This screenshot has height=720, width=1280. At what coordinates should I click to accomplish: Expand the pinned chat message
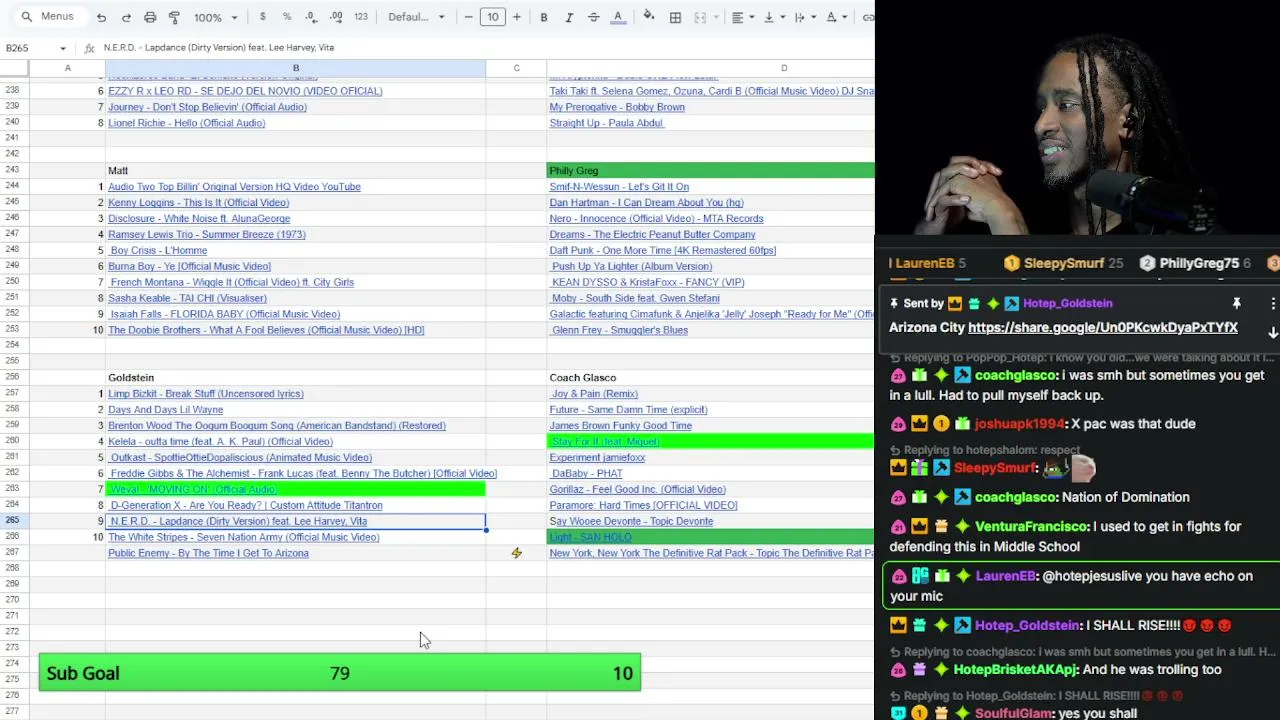pos(1273,332)
